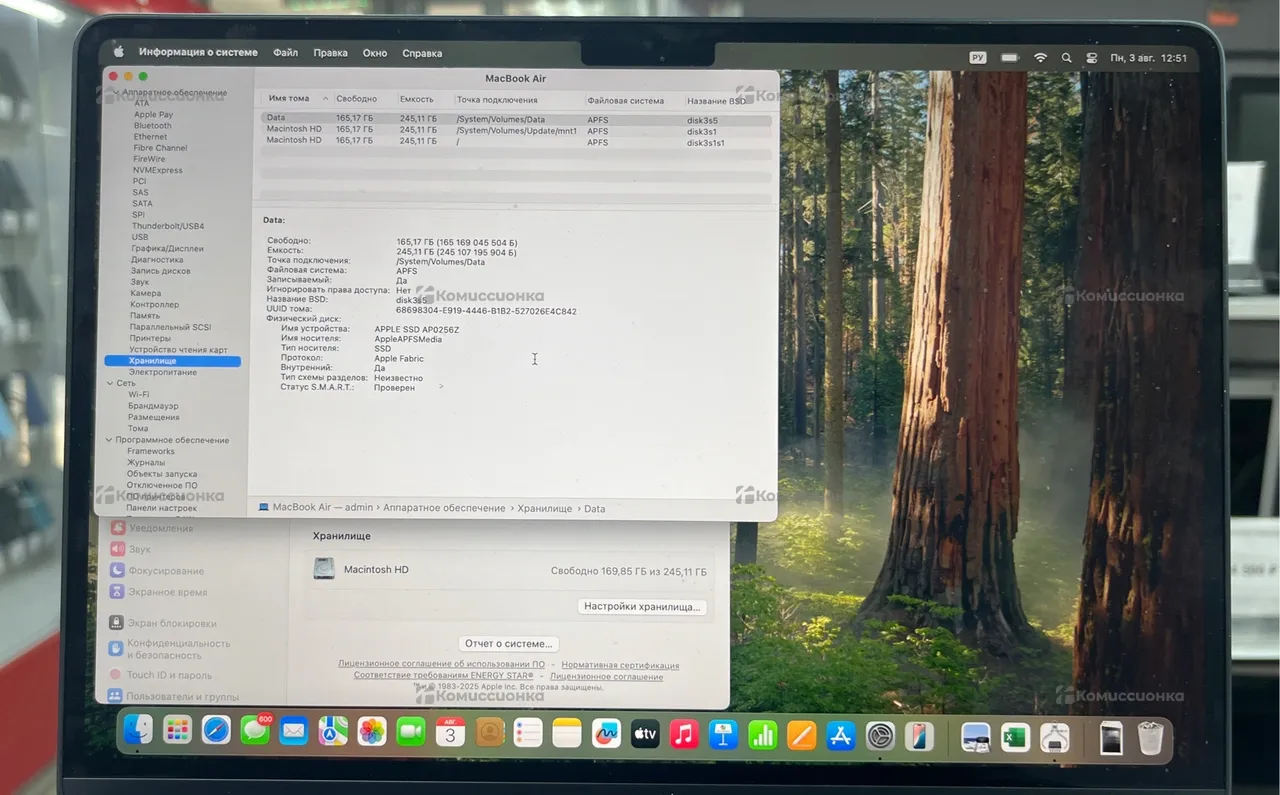Click the Название BSD column header
The width and height of the screenshot is (1280, 795).
[x=716, y=101]
